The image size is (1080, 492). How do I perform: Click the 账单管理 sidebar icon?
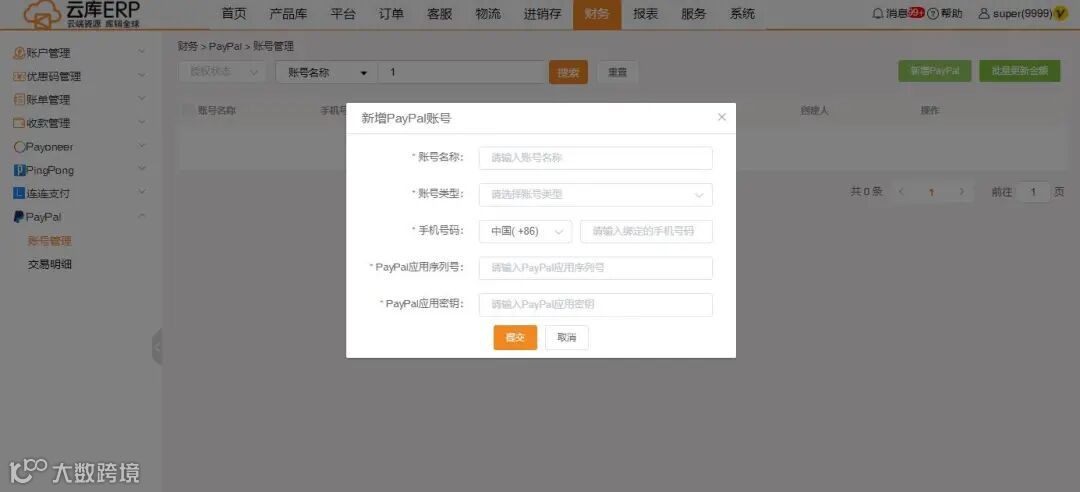[x=19, y=100]
